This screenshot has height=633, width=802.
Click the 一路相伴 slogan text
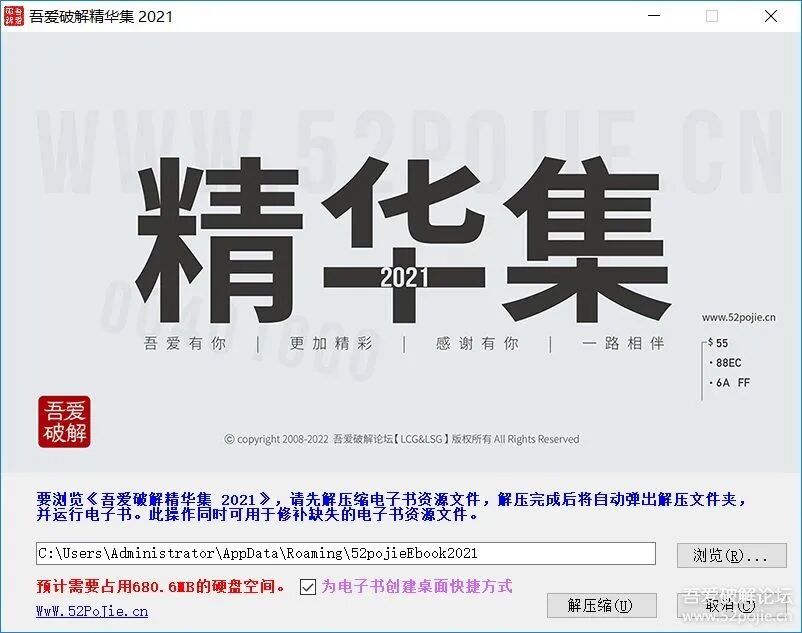tap(623, 343)
